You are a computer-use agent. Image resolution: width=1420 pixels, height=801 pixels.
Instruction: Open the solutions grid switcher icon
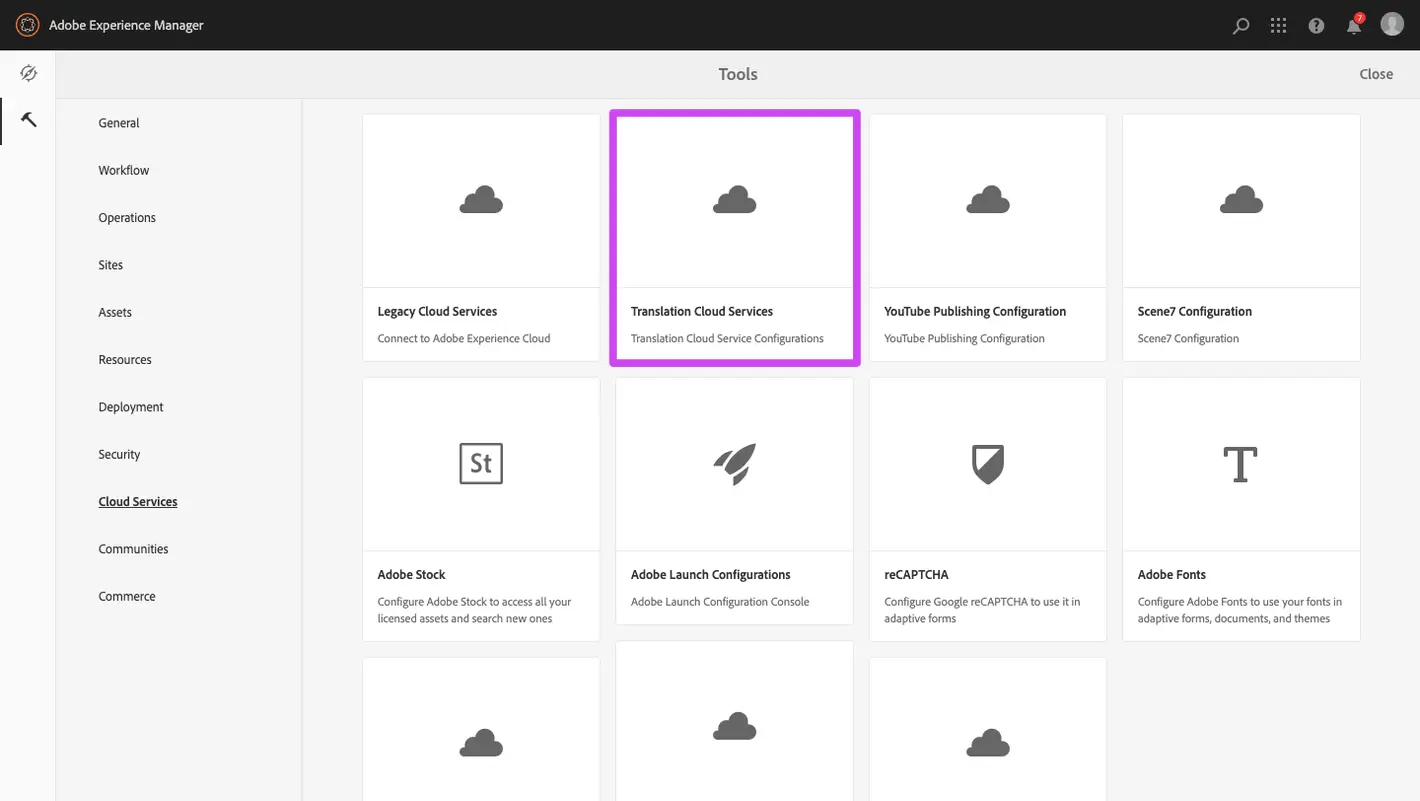point(1278,26)
